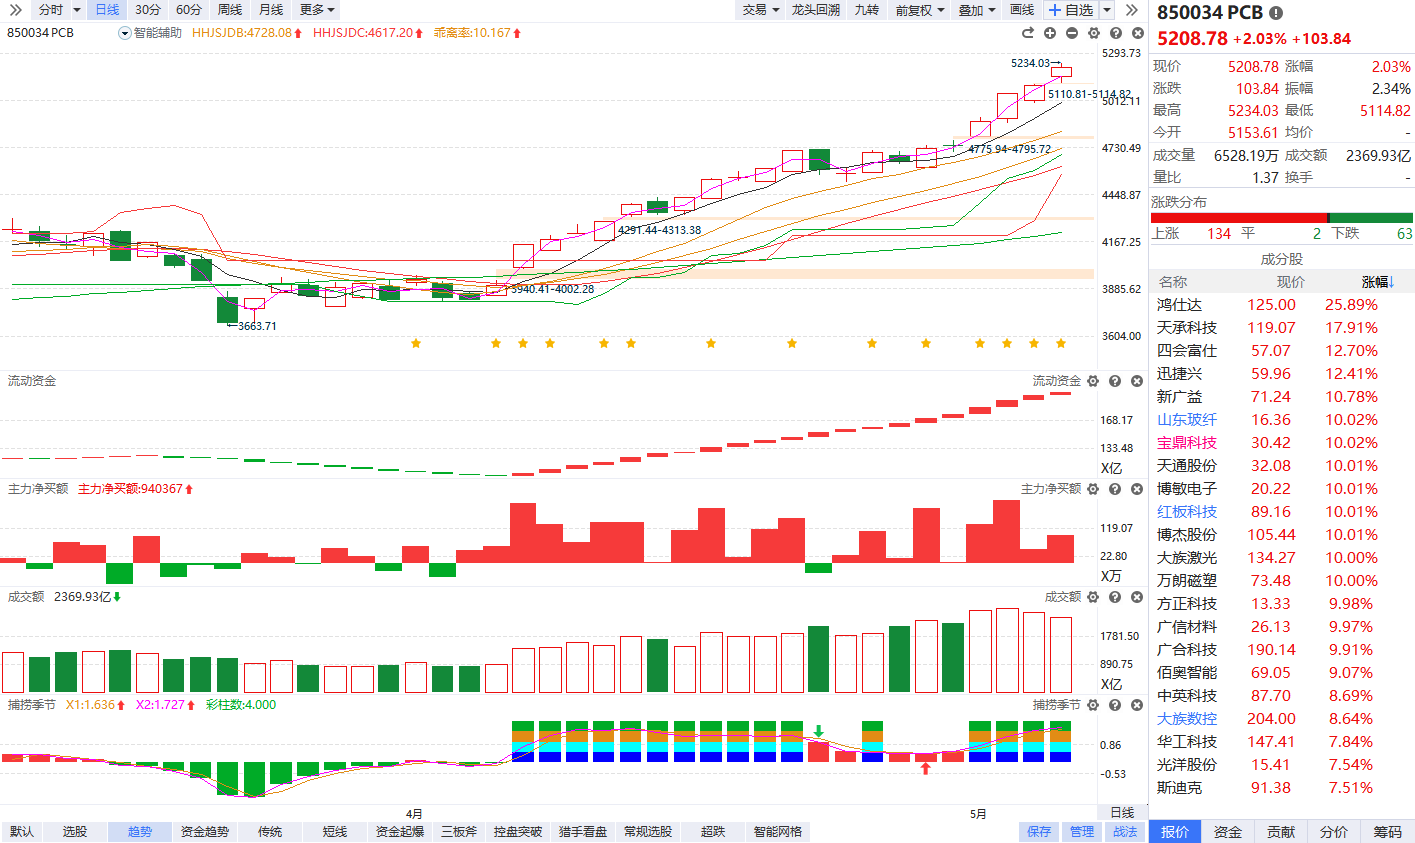
Task: Close the 主力净买额 indicator panel
Action: click(1137, 489)
